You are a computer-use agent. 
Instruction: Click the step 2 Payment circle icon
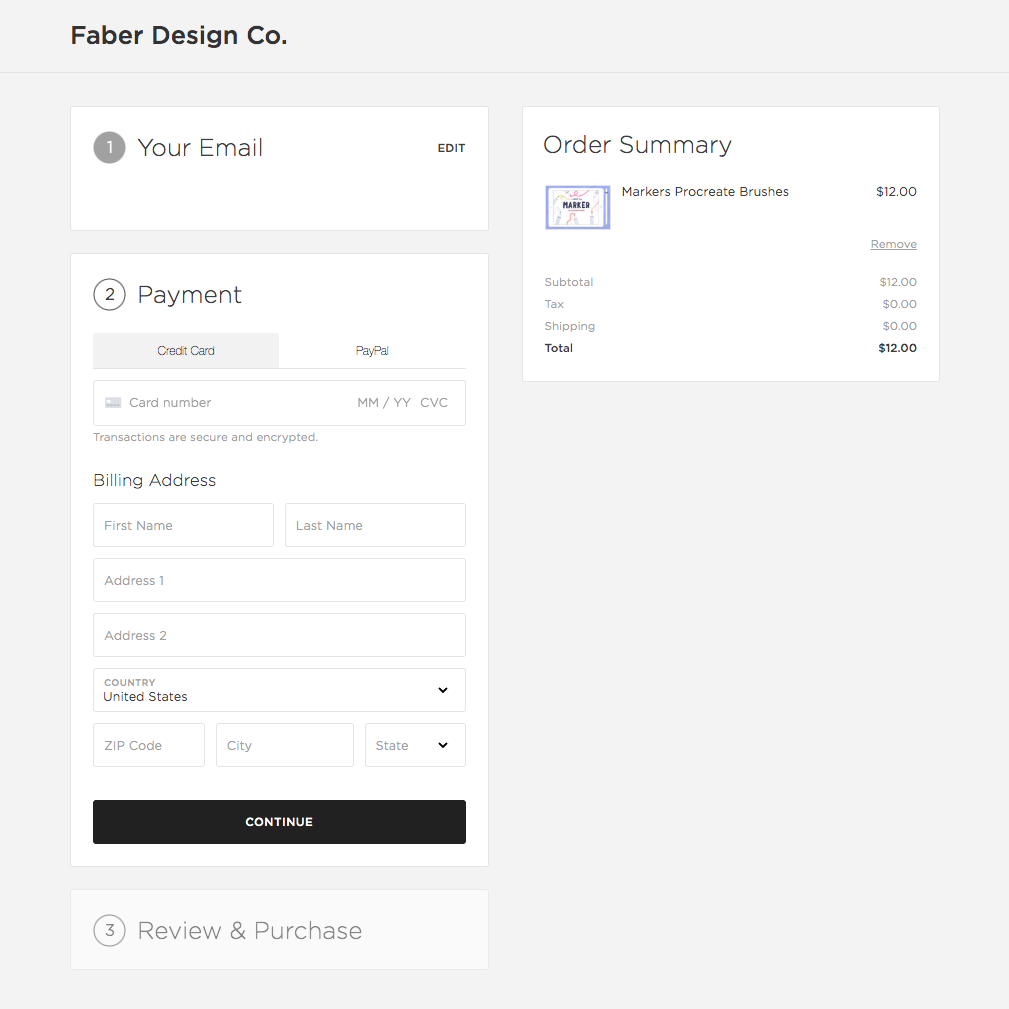(109, 295)
